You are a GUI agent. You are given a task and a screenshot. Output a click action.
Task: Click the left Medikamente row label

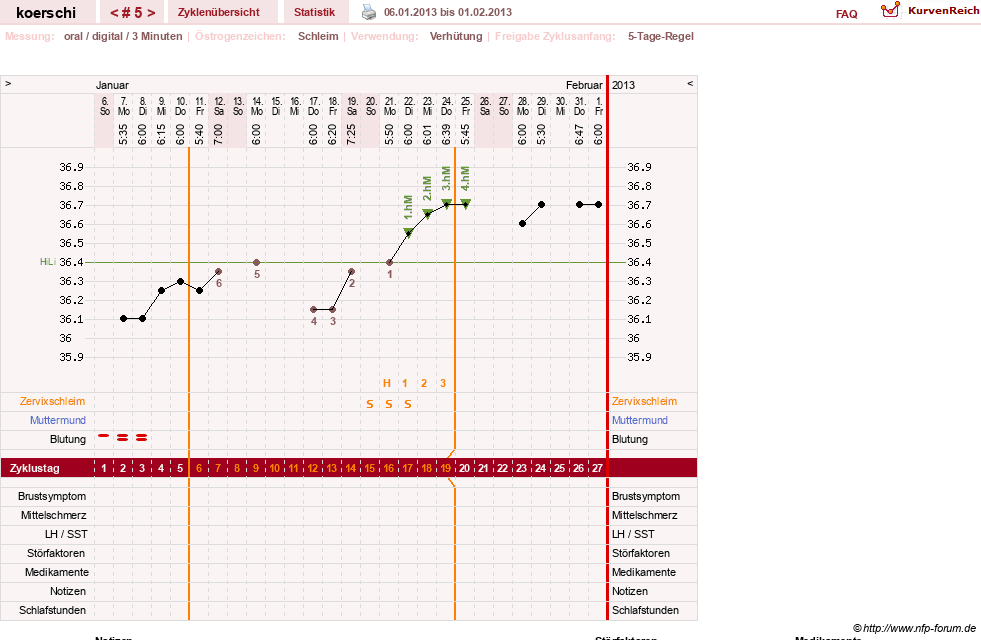tap(57, 572)
